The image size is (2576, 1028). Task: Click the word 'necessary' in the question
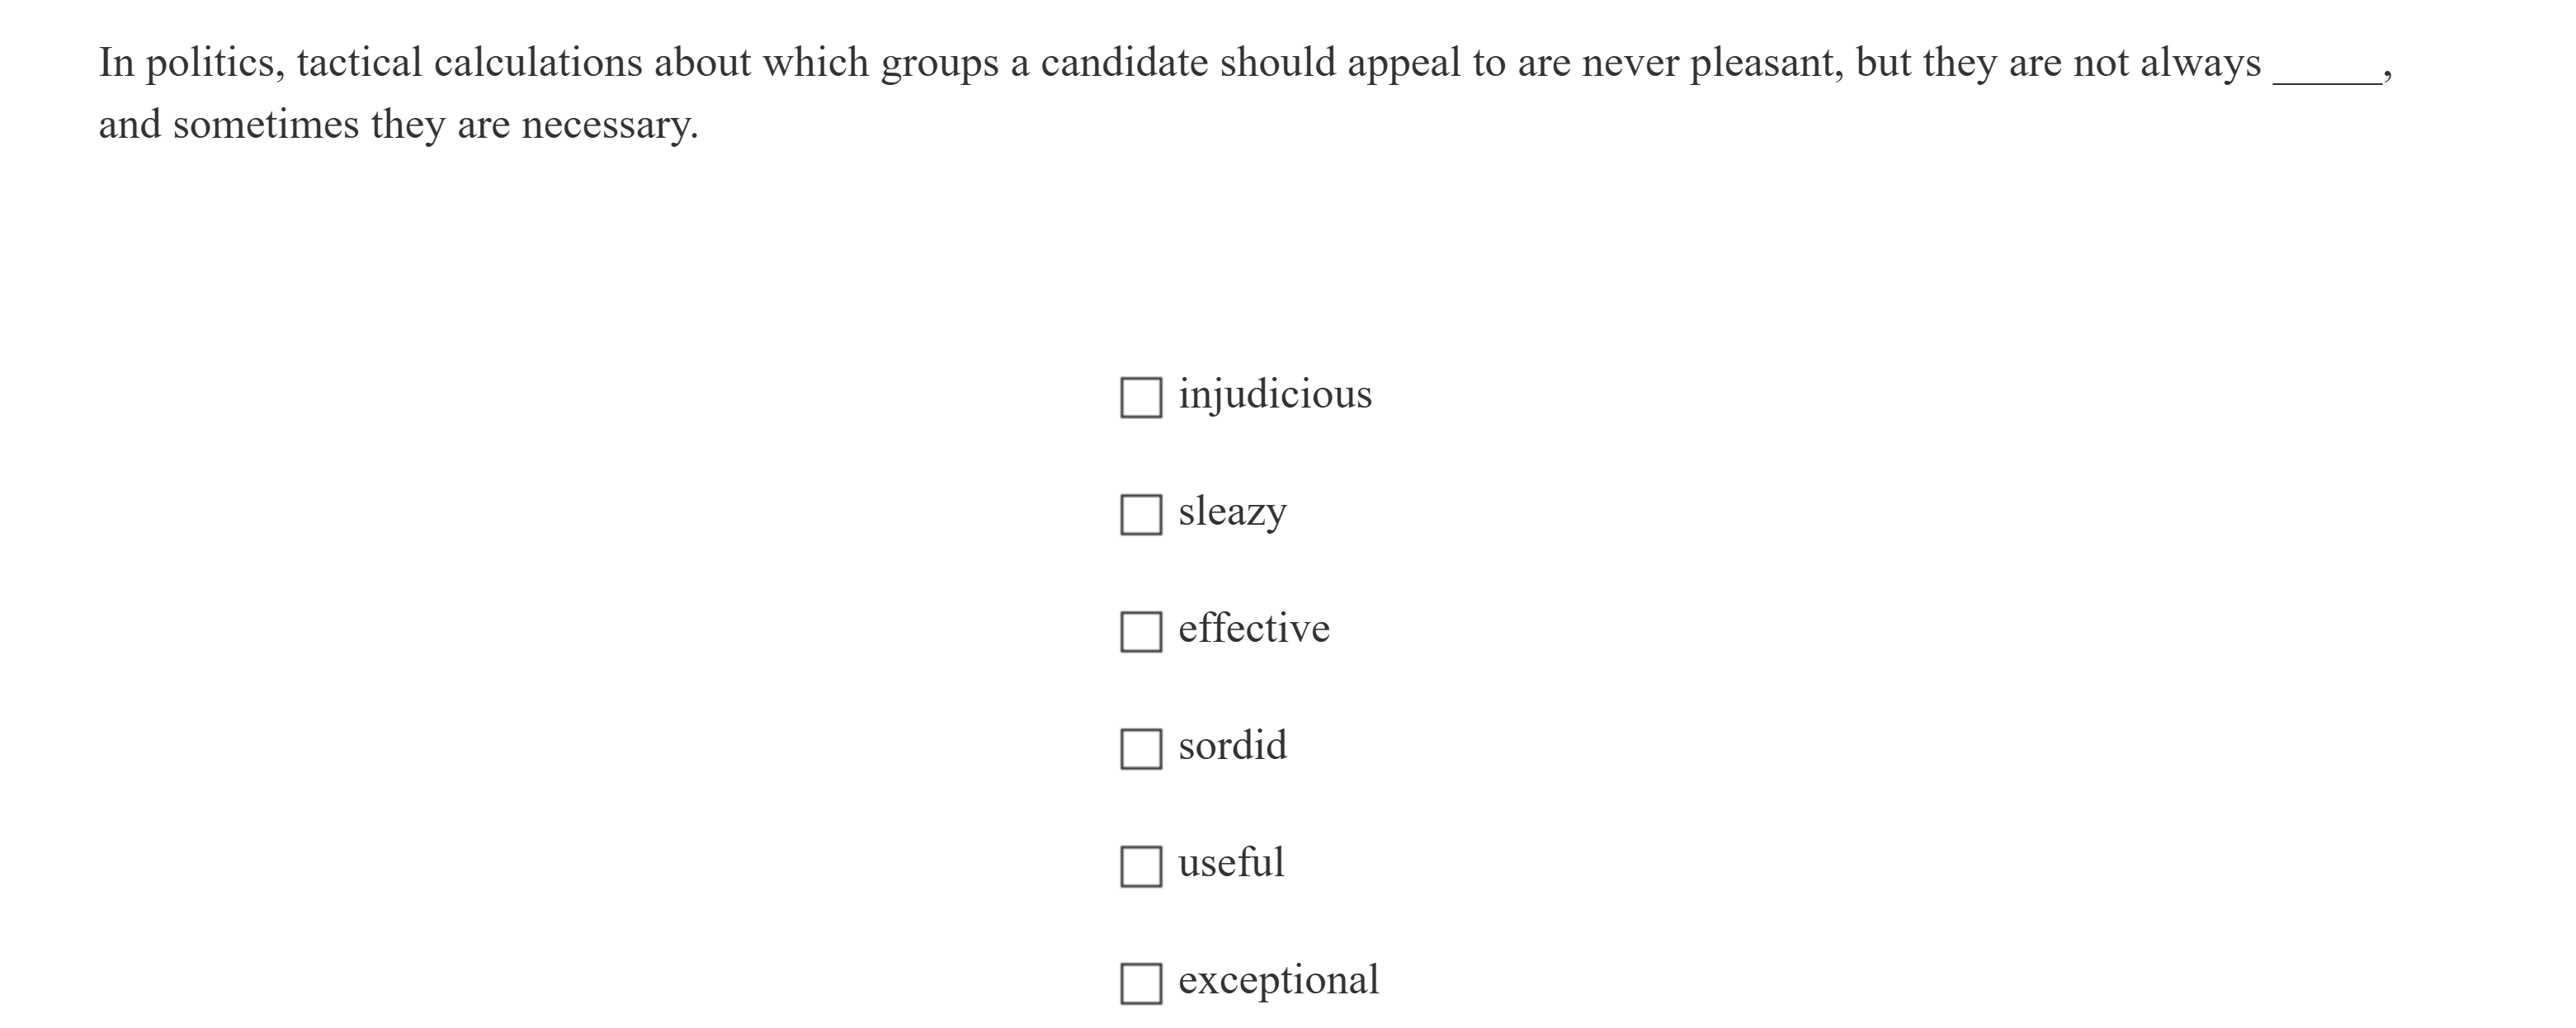click(609, 126)
